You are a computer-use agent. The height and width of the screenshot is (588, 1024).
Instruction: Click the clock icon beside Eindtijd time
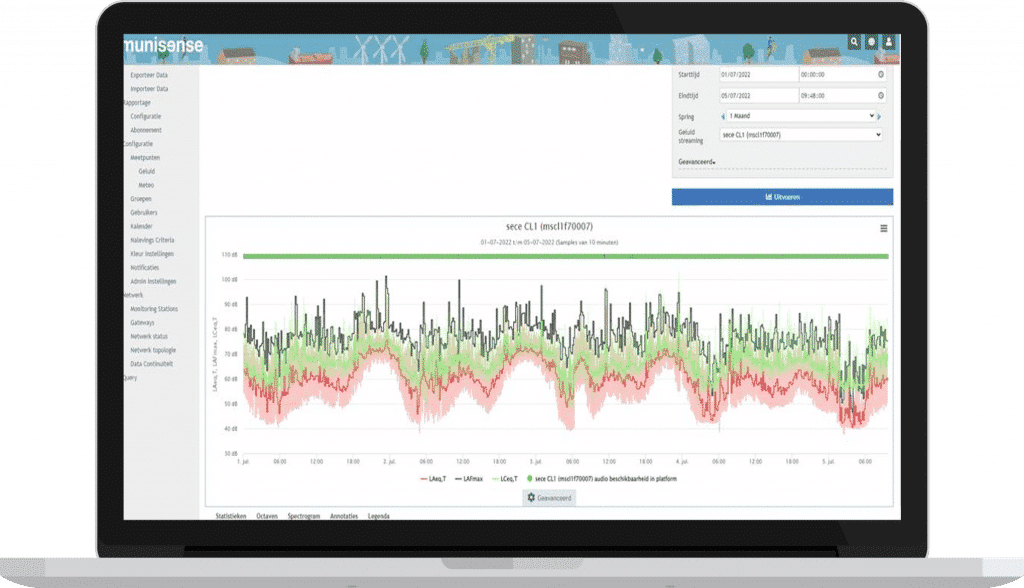880,95
